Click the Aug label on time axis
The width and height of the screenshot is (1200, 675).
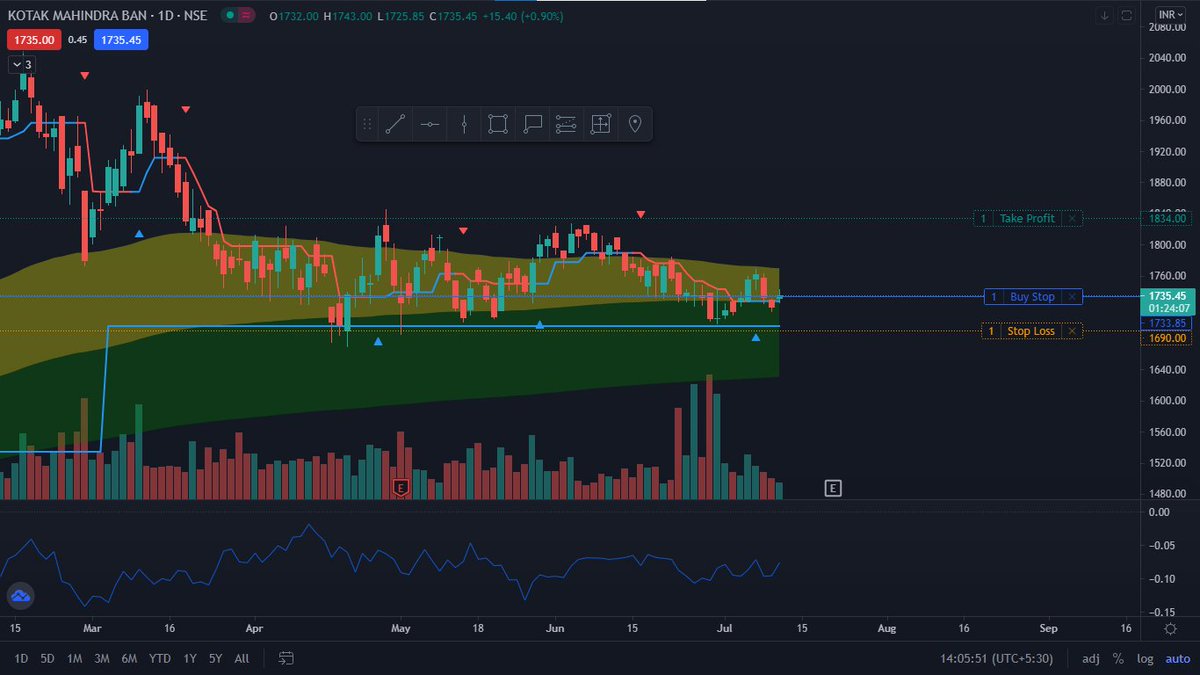[886, 628]
